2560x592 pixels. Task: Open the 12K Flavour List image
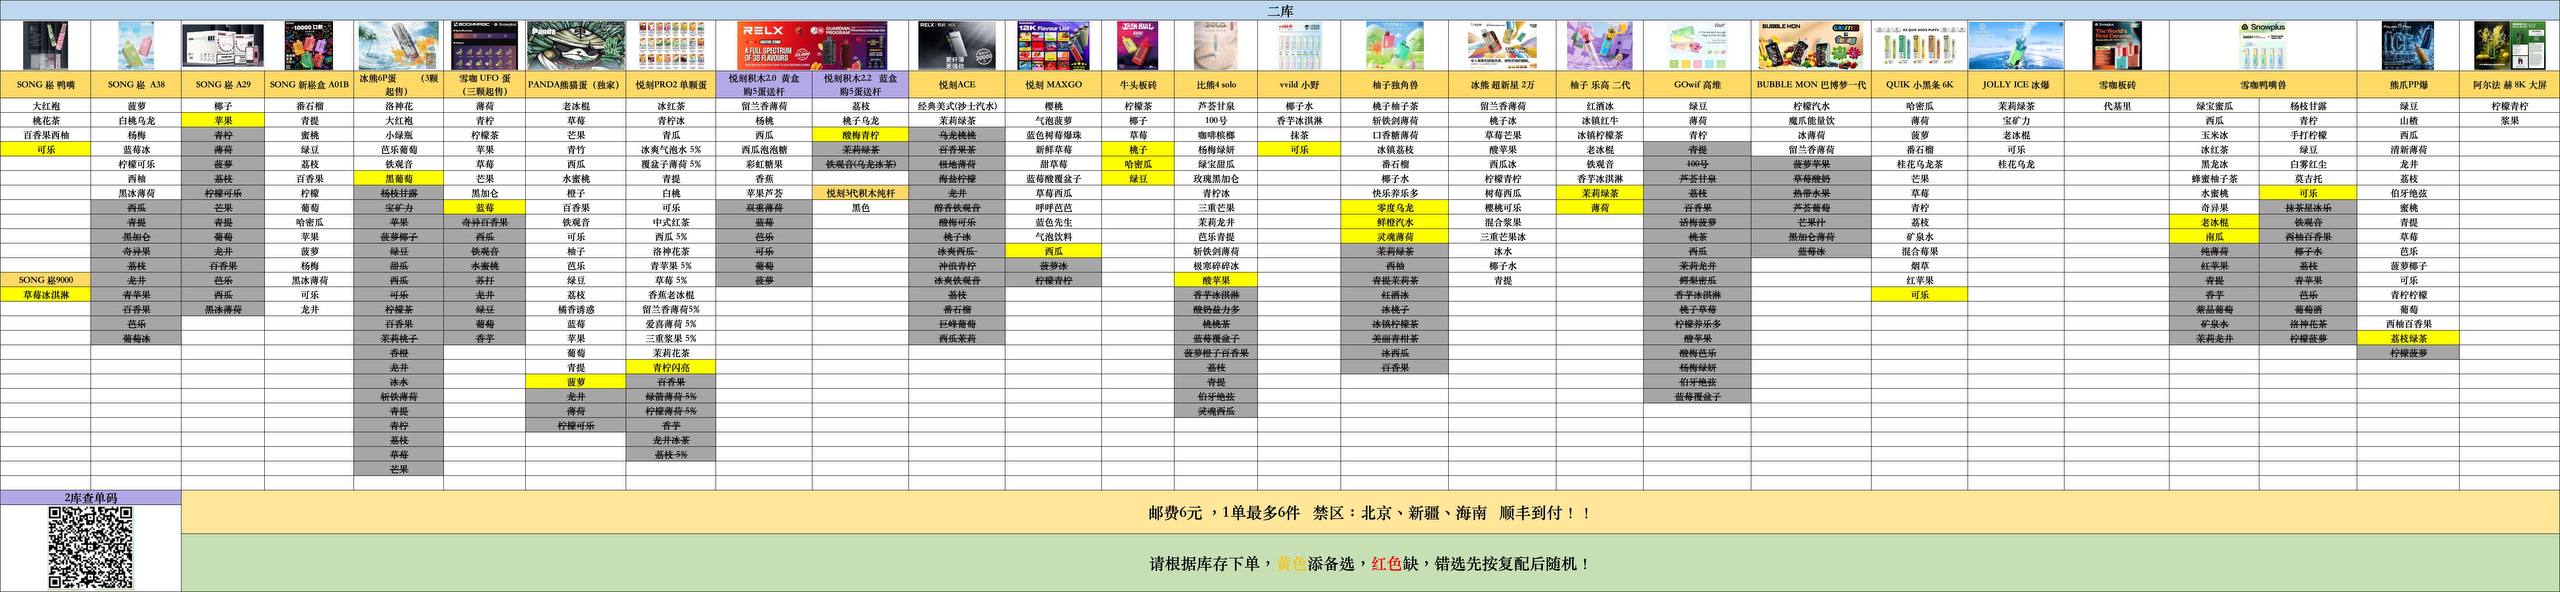(1053, 46)
